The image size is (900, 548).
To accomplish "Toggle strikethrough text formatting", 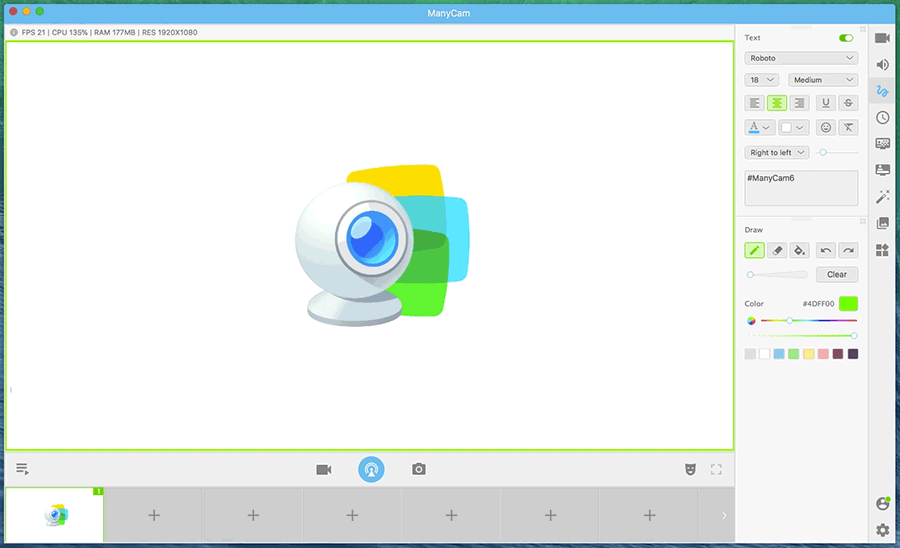I will [x=848, y=103].
